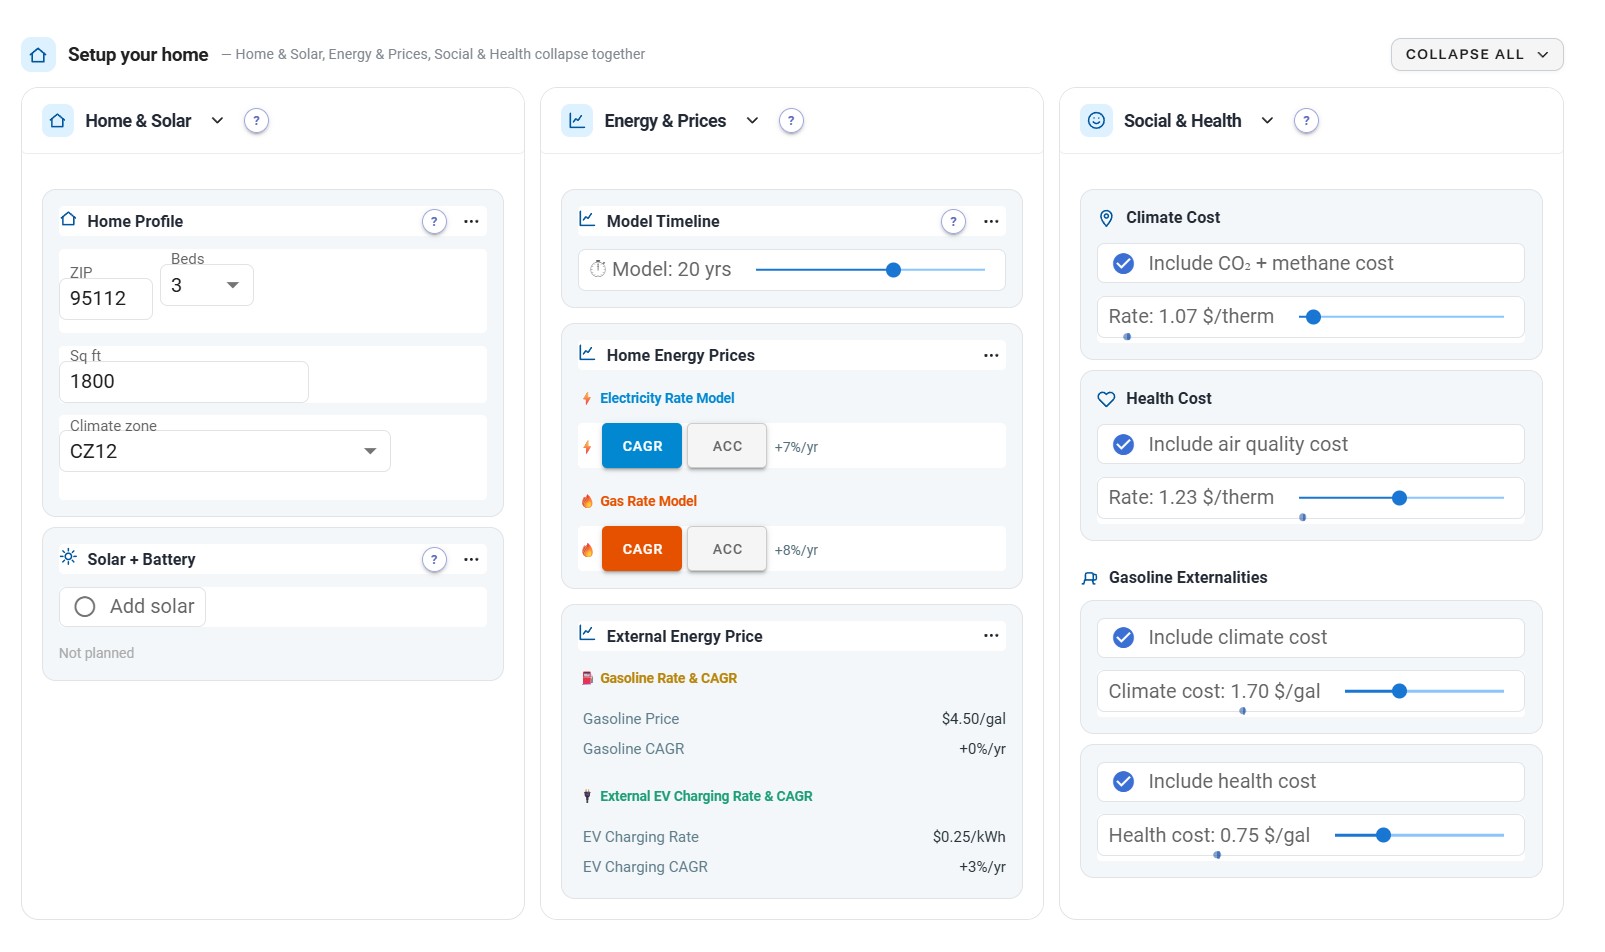Click the Social & Health smiley icon
The image size is (1605, 952).
(1096, 121)
